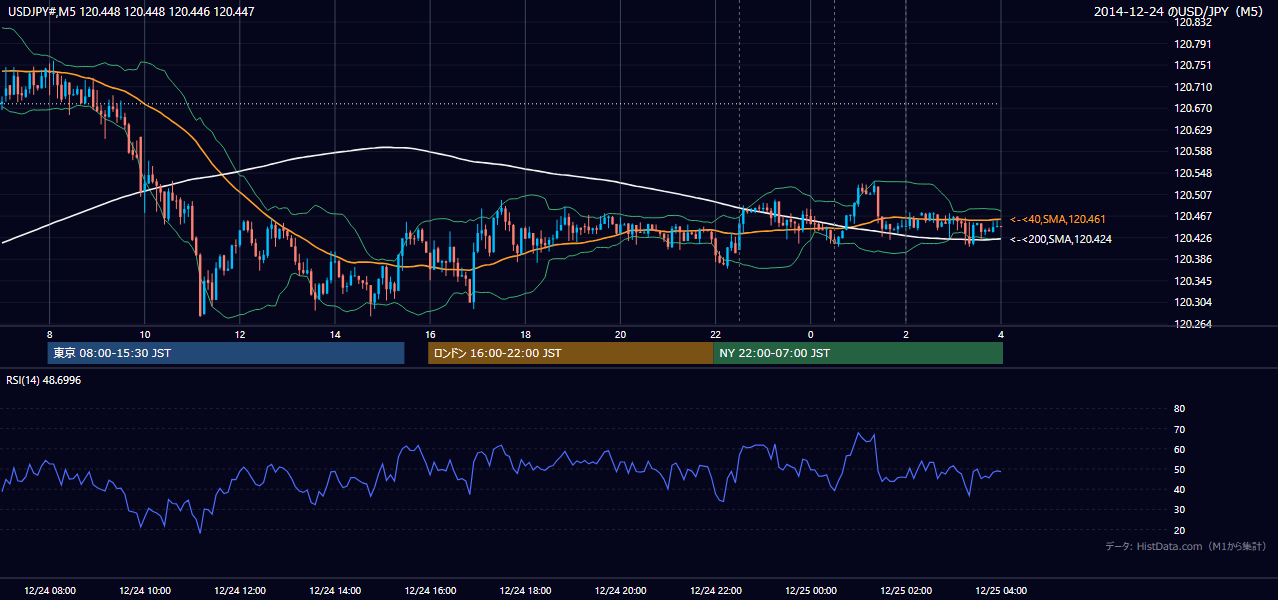
Task: Click the HistData.com data source credit
Action: tap(1186, 546)
